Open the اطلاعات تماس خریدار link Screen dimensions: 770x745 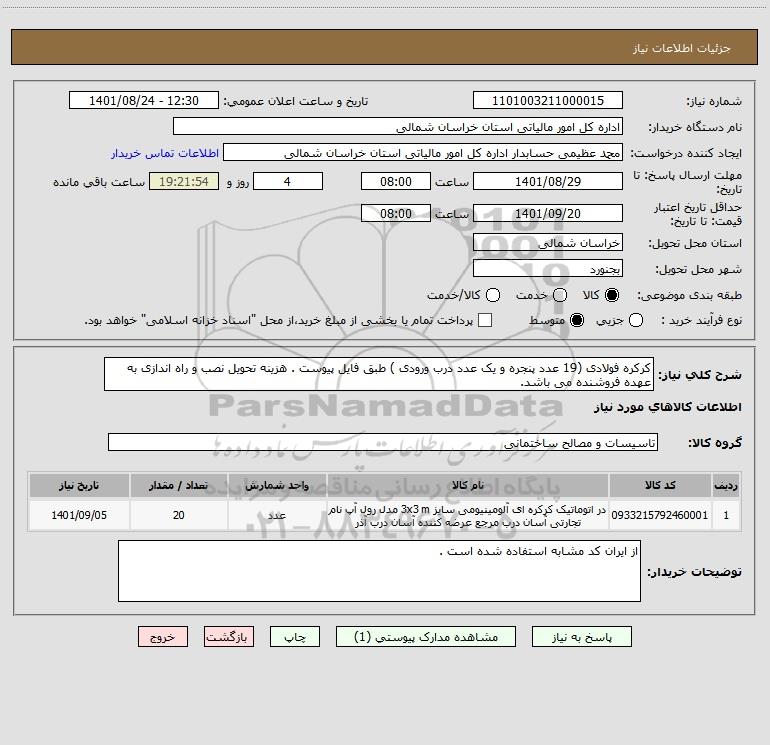pos(165,153)
